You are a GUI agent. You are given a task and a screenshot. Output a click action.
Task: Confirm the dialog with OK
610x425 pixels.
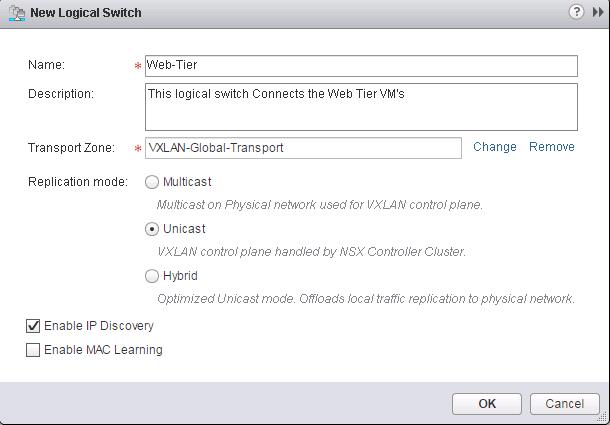pyautogui.click(x=487, y=404)
